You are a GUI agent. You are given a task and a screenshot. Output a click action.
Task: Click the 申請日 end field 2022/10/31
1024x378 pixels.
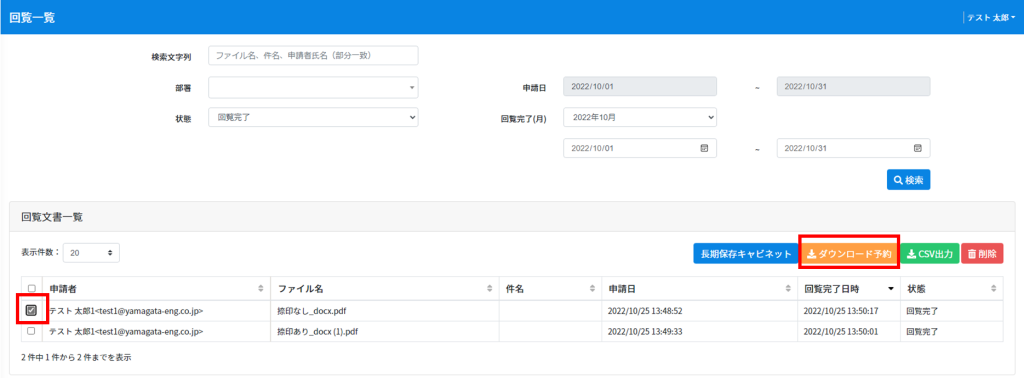coord(854,87)
